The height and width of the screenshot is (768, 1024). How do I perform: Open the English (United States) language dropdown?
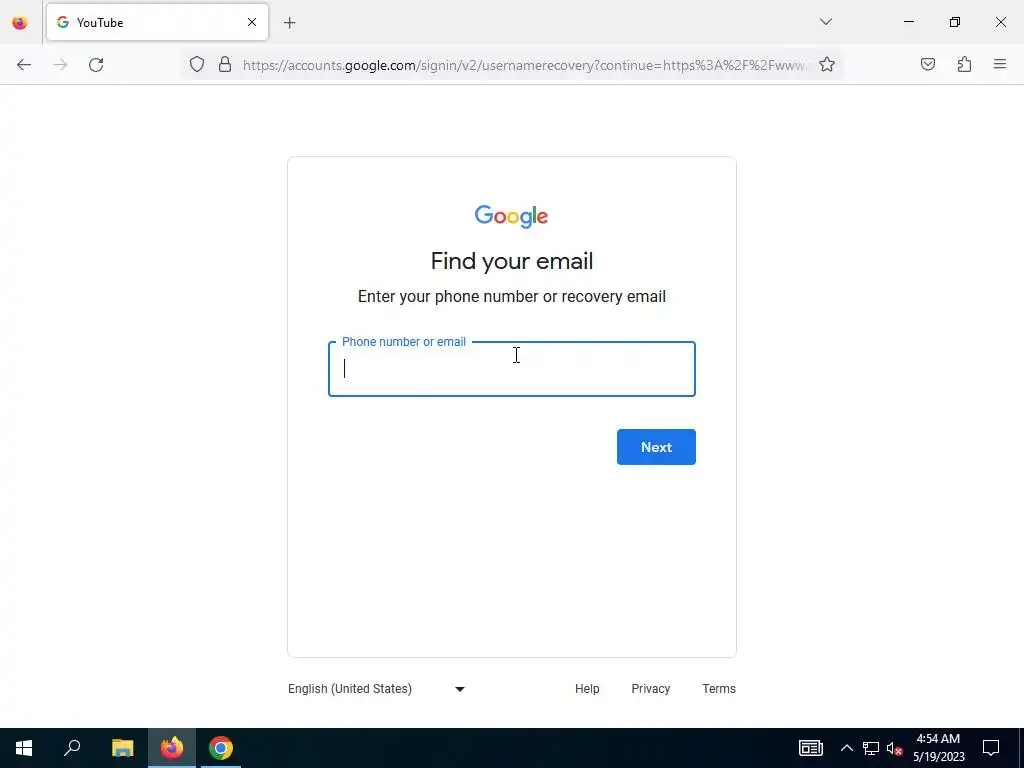376,689
